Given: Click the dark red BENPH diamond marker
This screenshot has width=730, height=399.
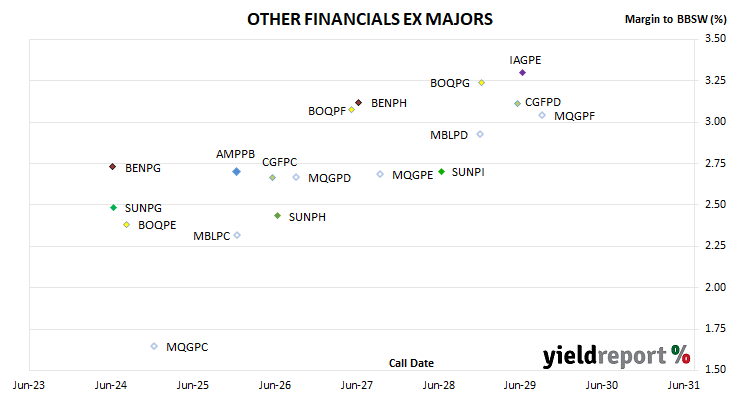Looking at the screenshot, I should (x=358, y=102).
